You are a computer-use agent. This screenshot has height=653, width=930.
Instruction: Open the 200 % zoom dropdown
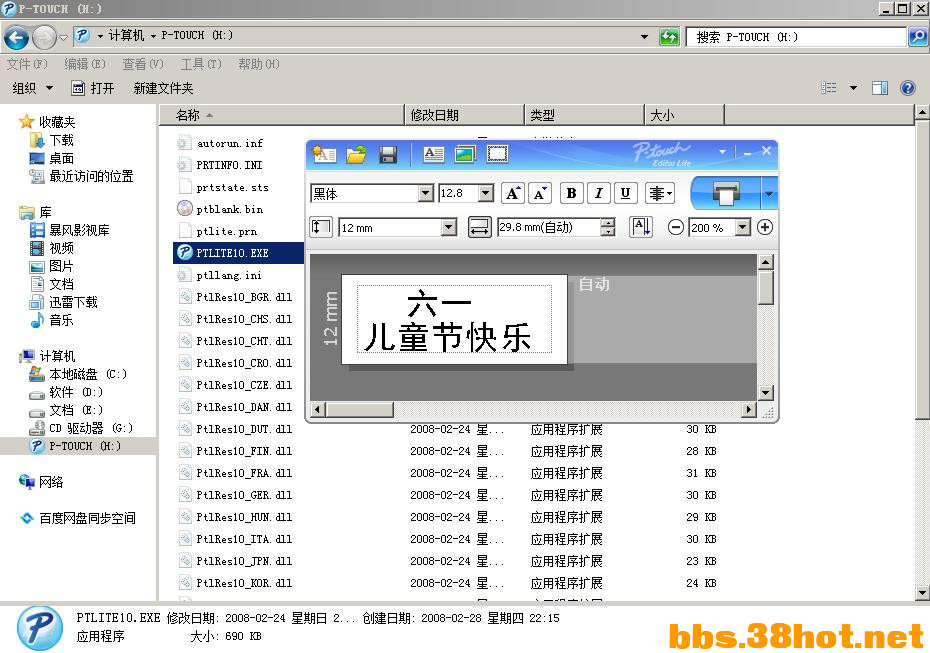(x=743, y=228)
